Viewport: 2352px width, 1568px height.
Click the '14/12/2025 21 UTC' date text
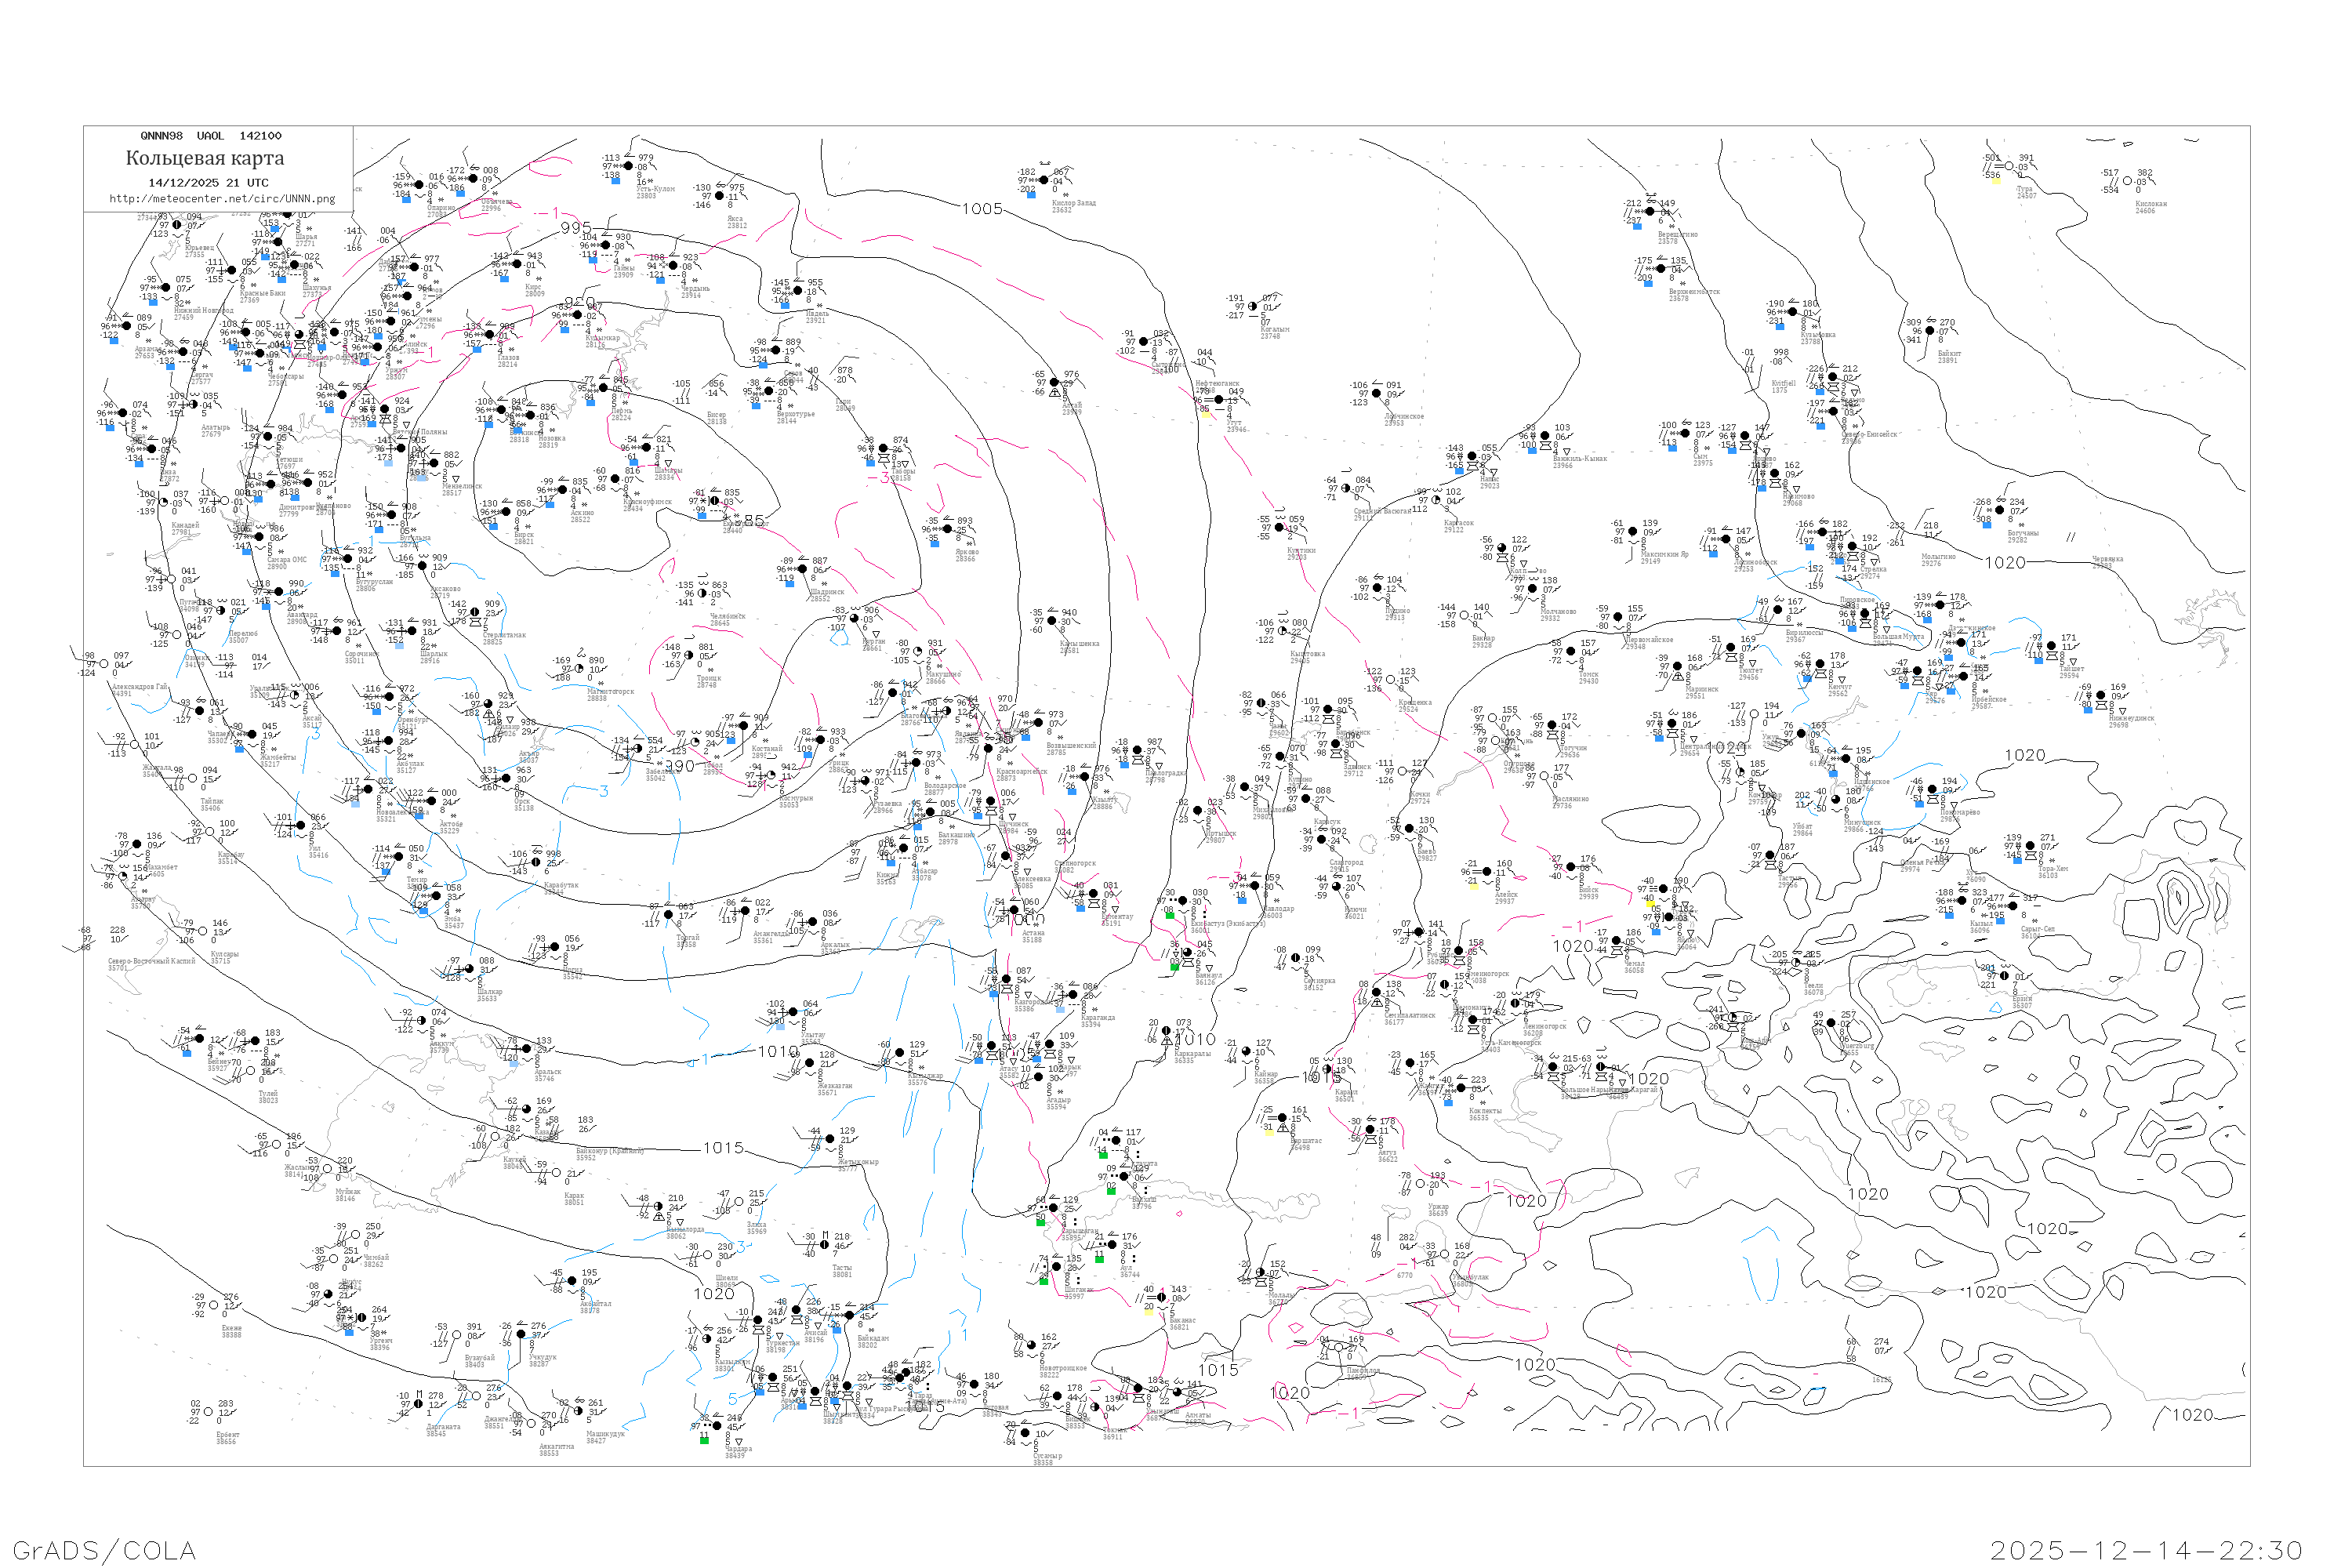208,183
